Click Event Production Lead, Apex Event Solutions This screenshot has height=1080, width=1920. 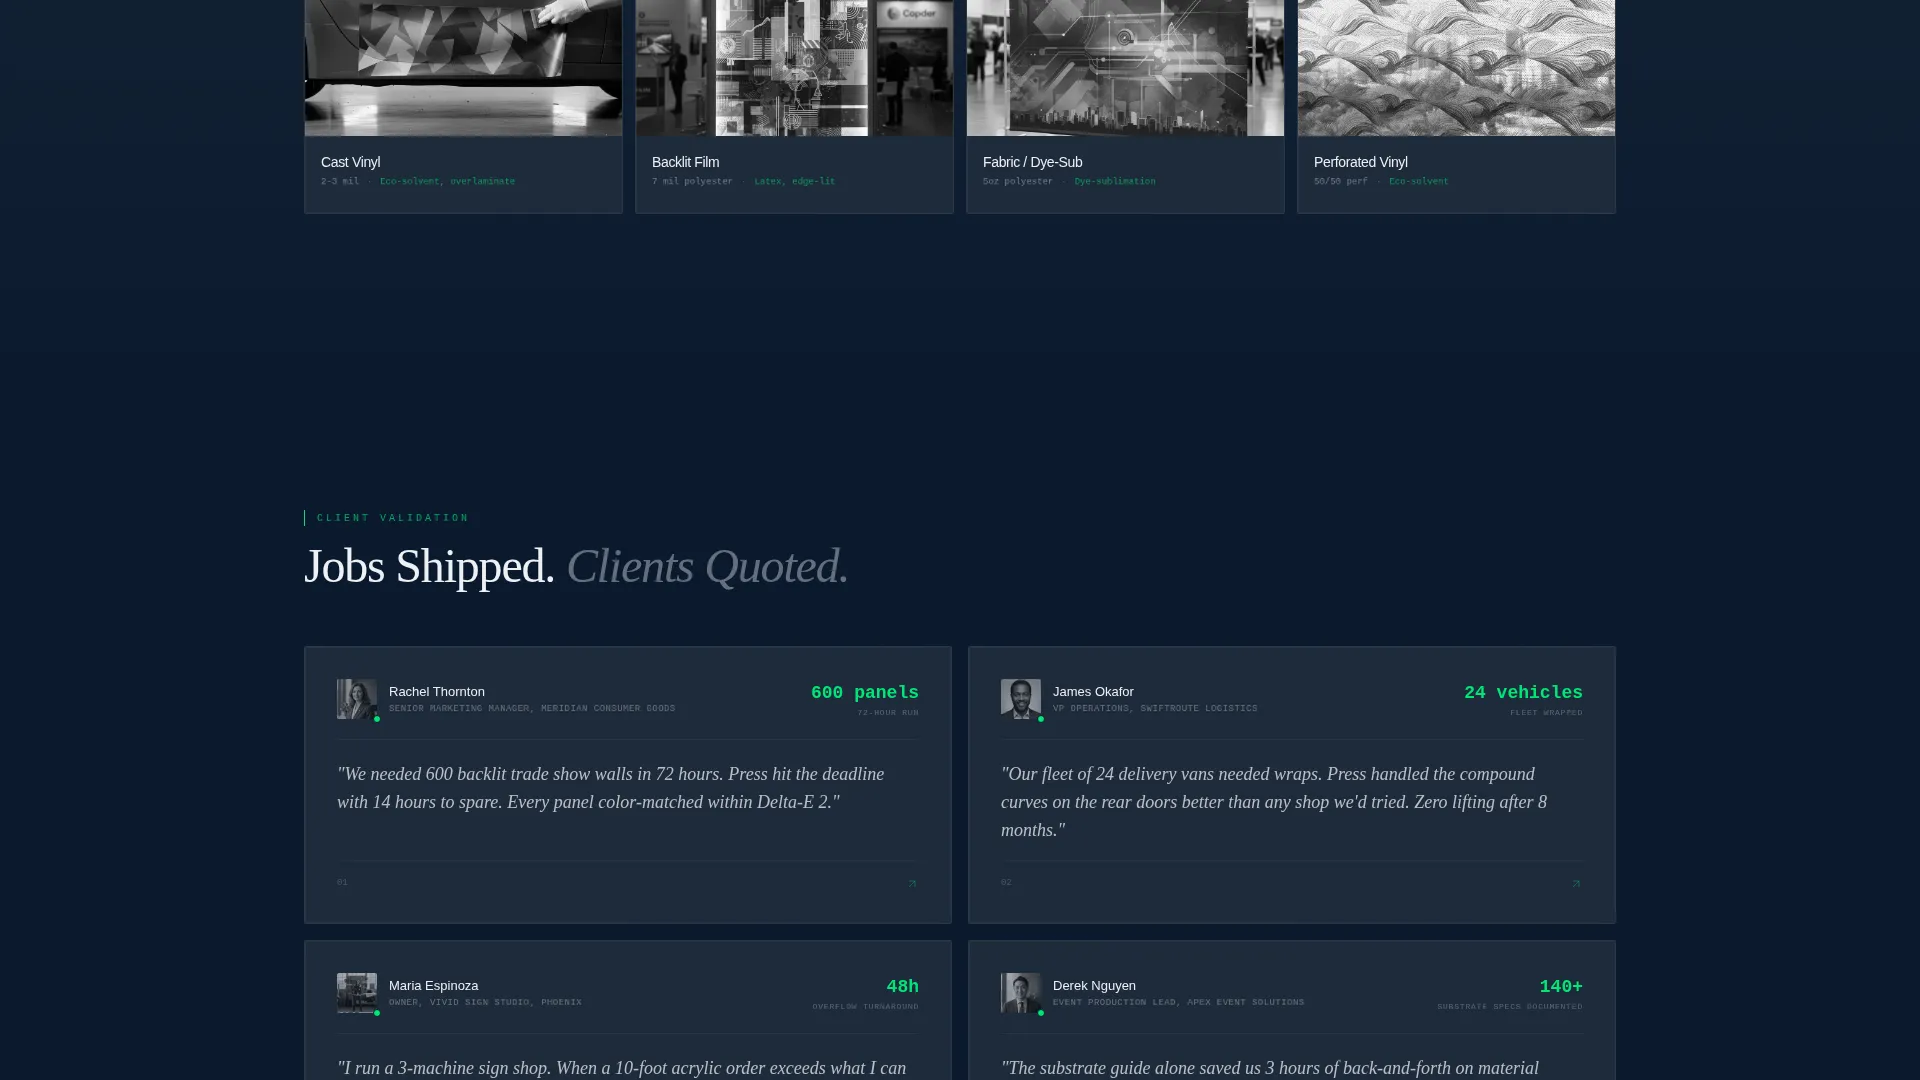point(1178,1002)
